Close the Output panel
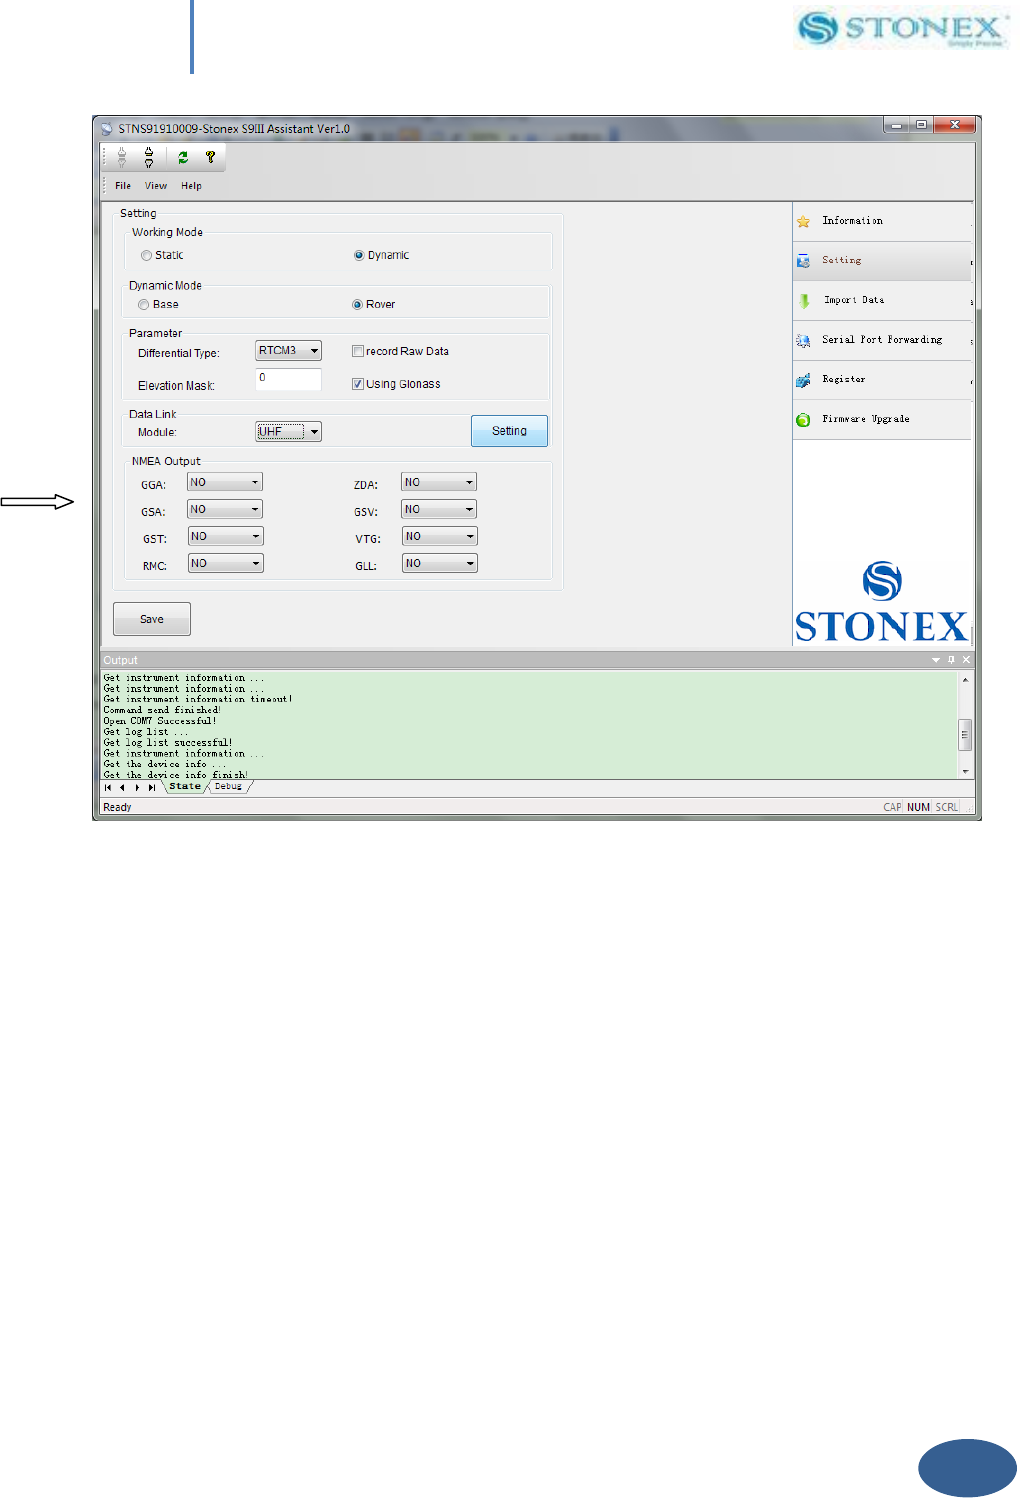Screen dimensions: 1020x1498 pos(966,660)
